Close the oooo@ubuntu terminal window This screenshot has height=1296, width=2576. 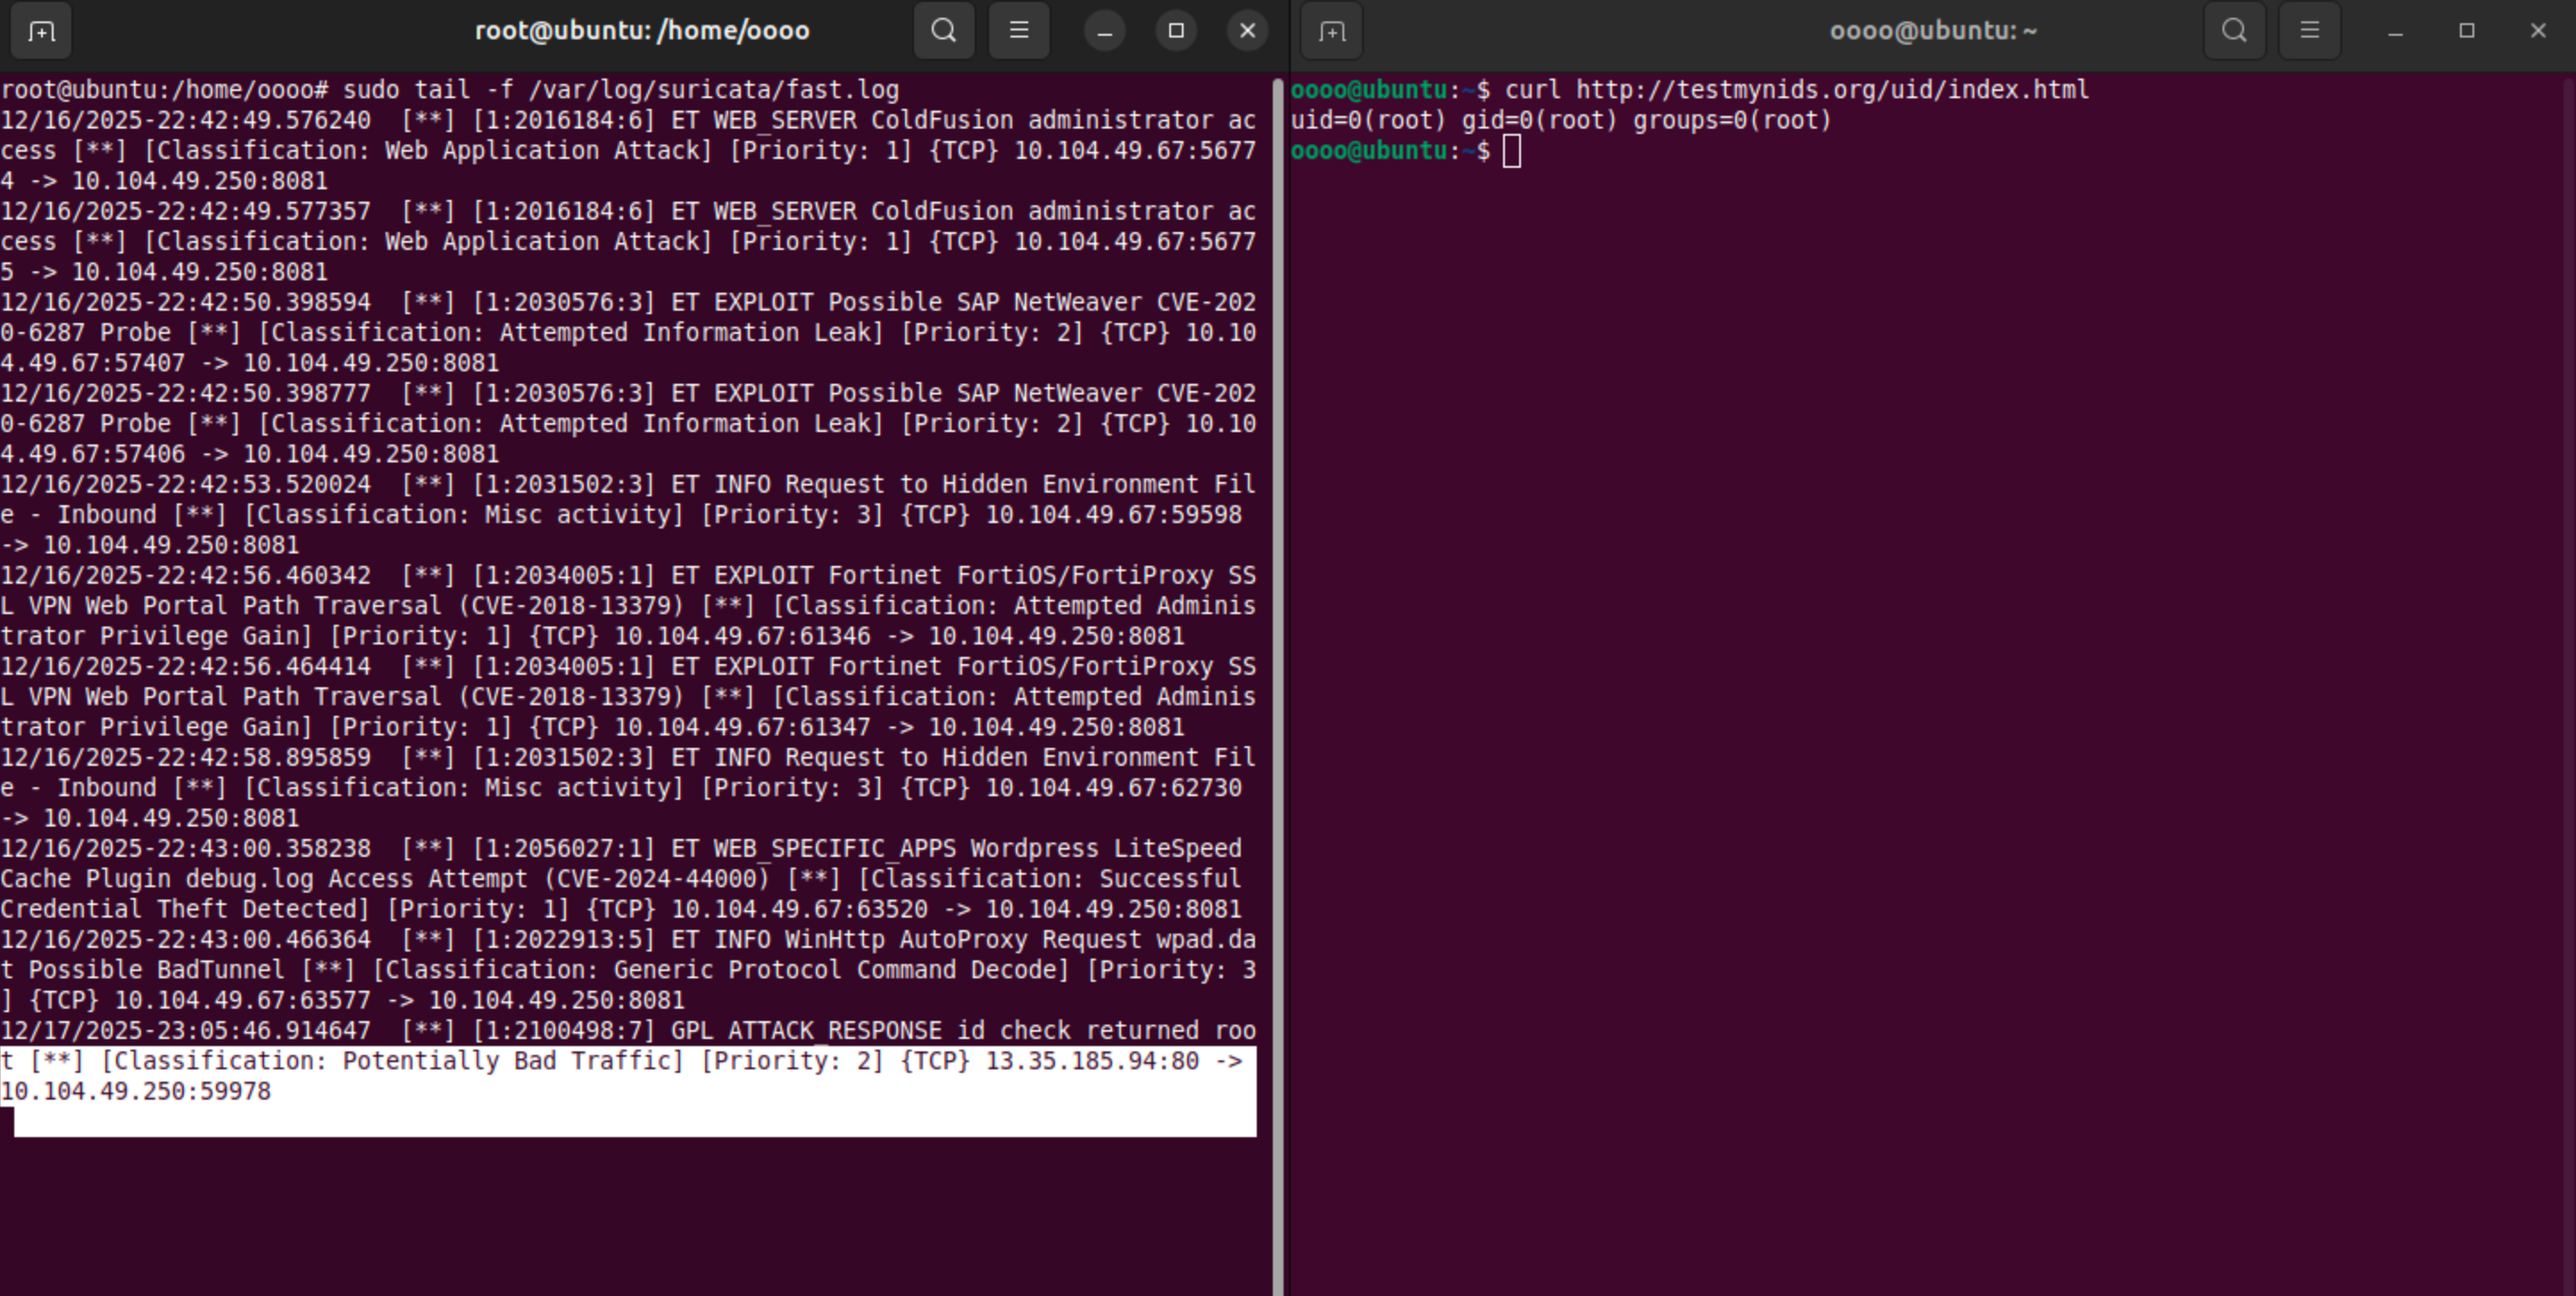point(2538,31)
